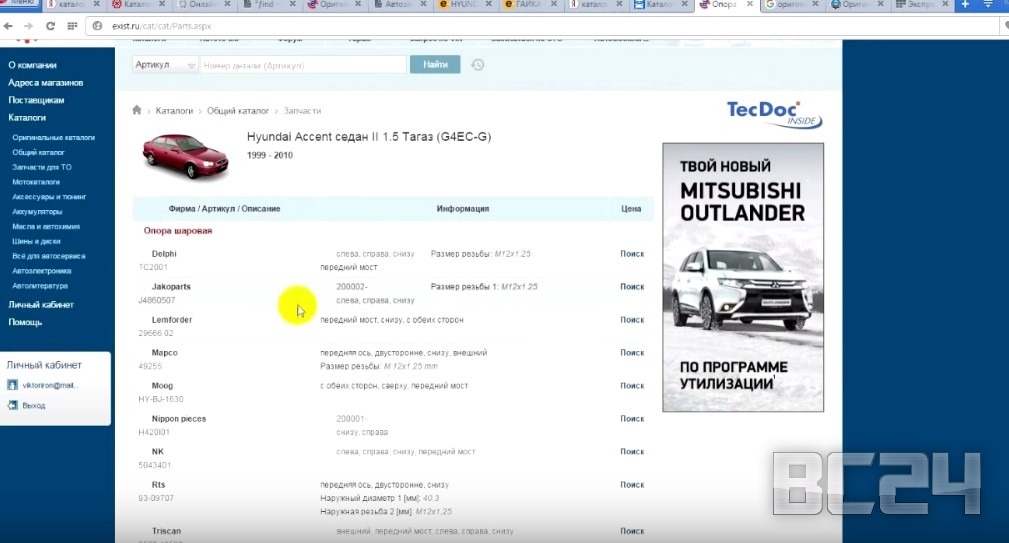The image size is (1009, 543).
Task: Open search history clock icon
Action: click(478, 65)
